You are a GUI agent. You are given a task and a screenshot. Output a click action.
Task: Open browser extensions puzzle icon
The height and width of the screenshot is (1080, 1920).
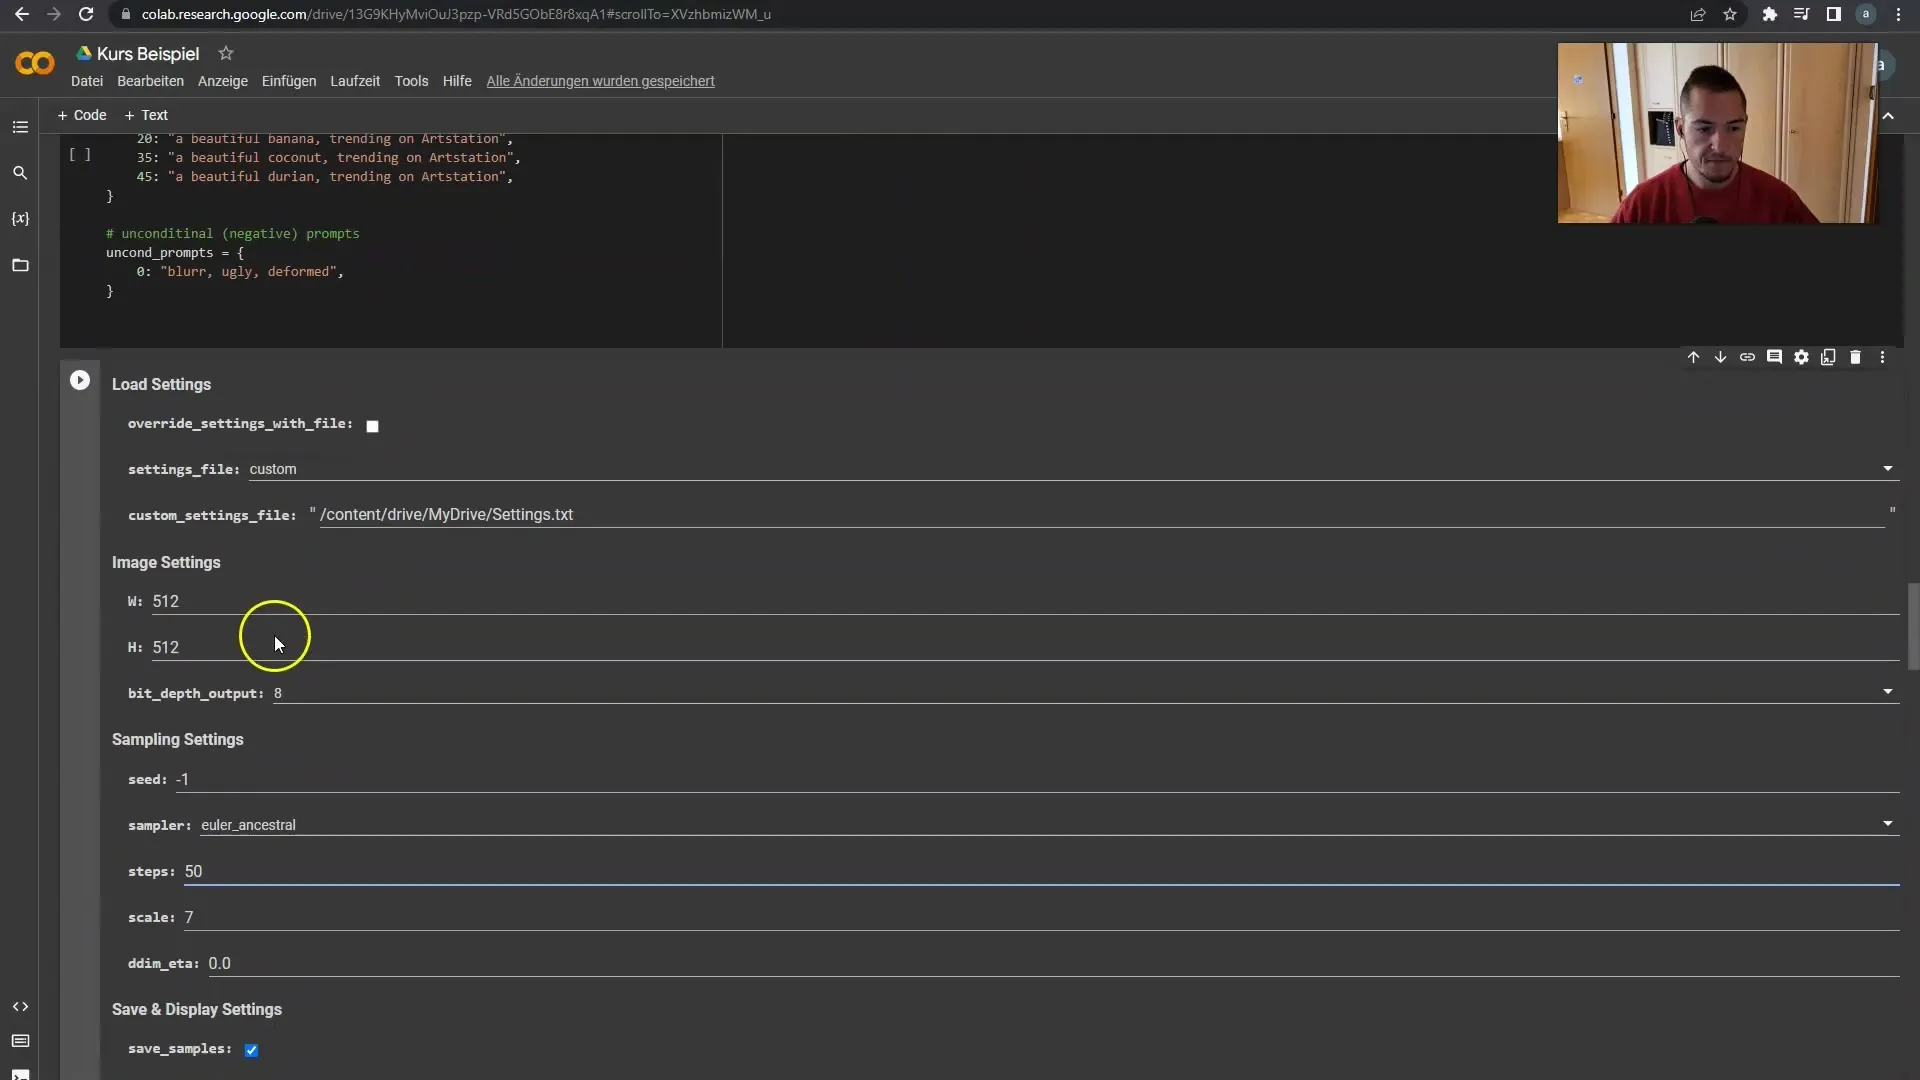[x=1770, y=14]
